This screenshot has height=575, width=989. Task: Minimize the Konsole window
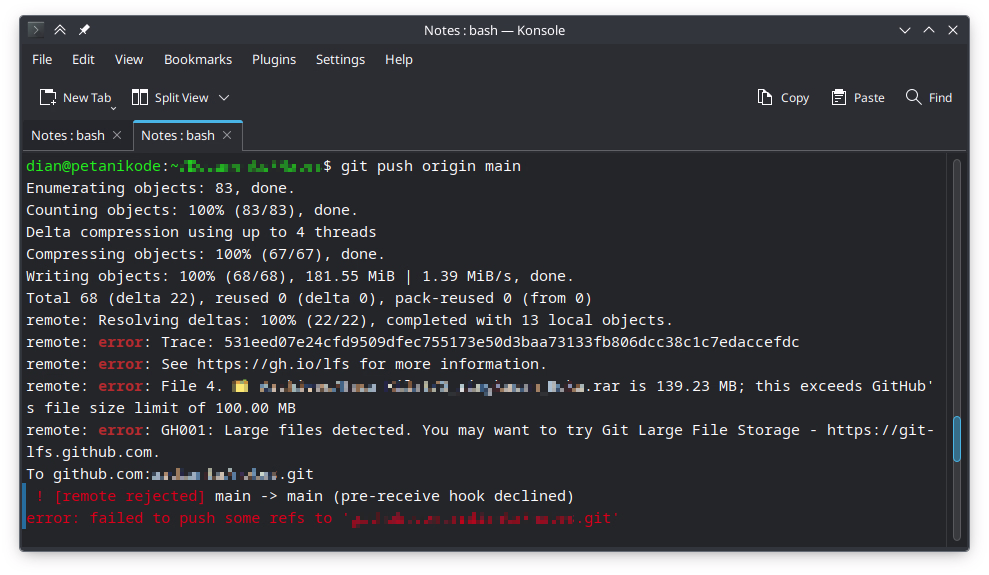click(x=904, y=30)
